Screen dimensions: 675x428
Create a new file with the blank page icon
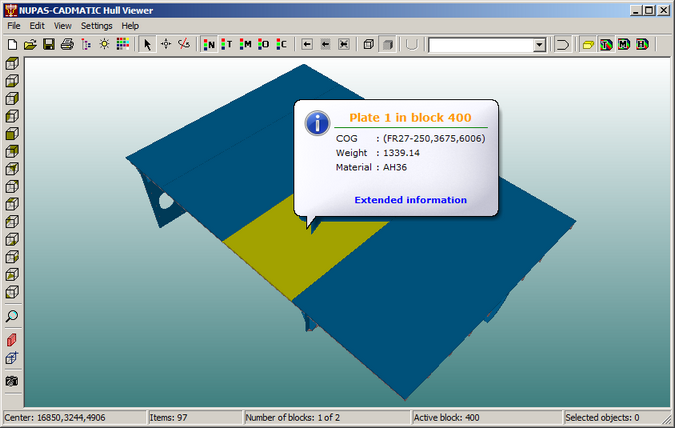(x=12, y=44)
